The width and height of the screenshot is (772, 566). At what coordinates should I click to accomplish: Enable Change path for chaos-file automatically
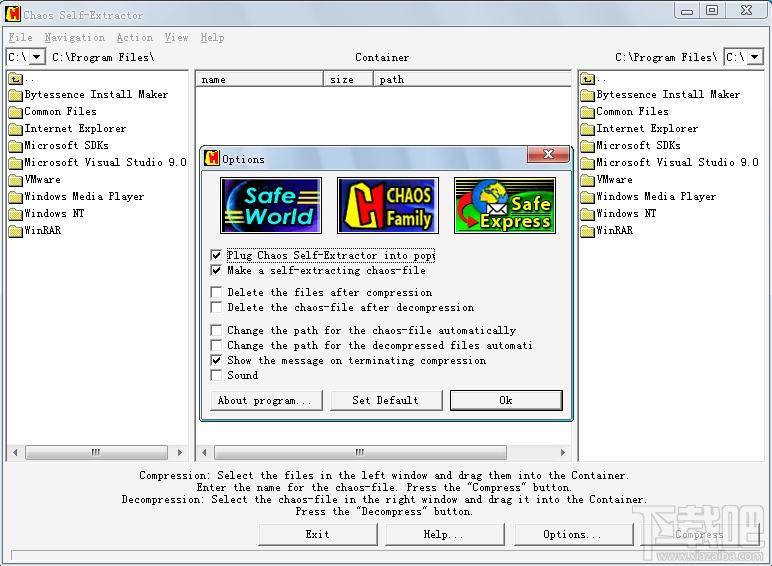pyautogui.click(x=216, y=330)
